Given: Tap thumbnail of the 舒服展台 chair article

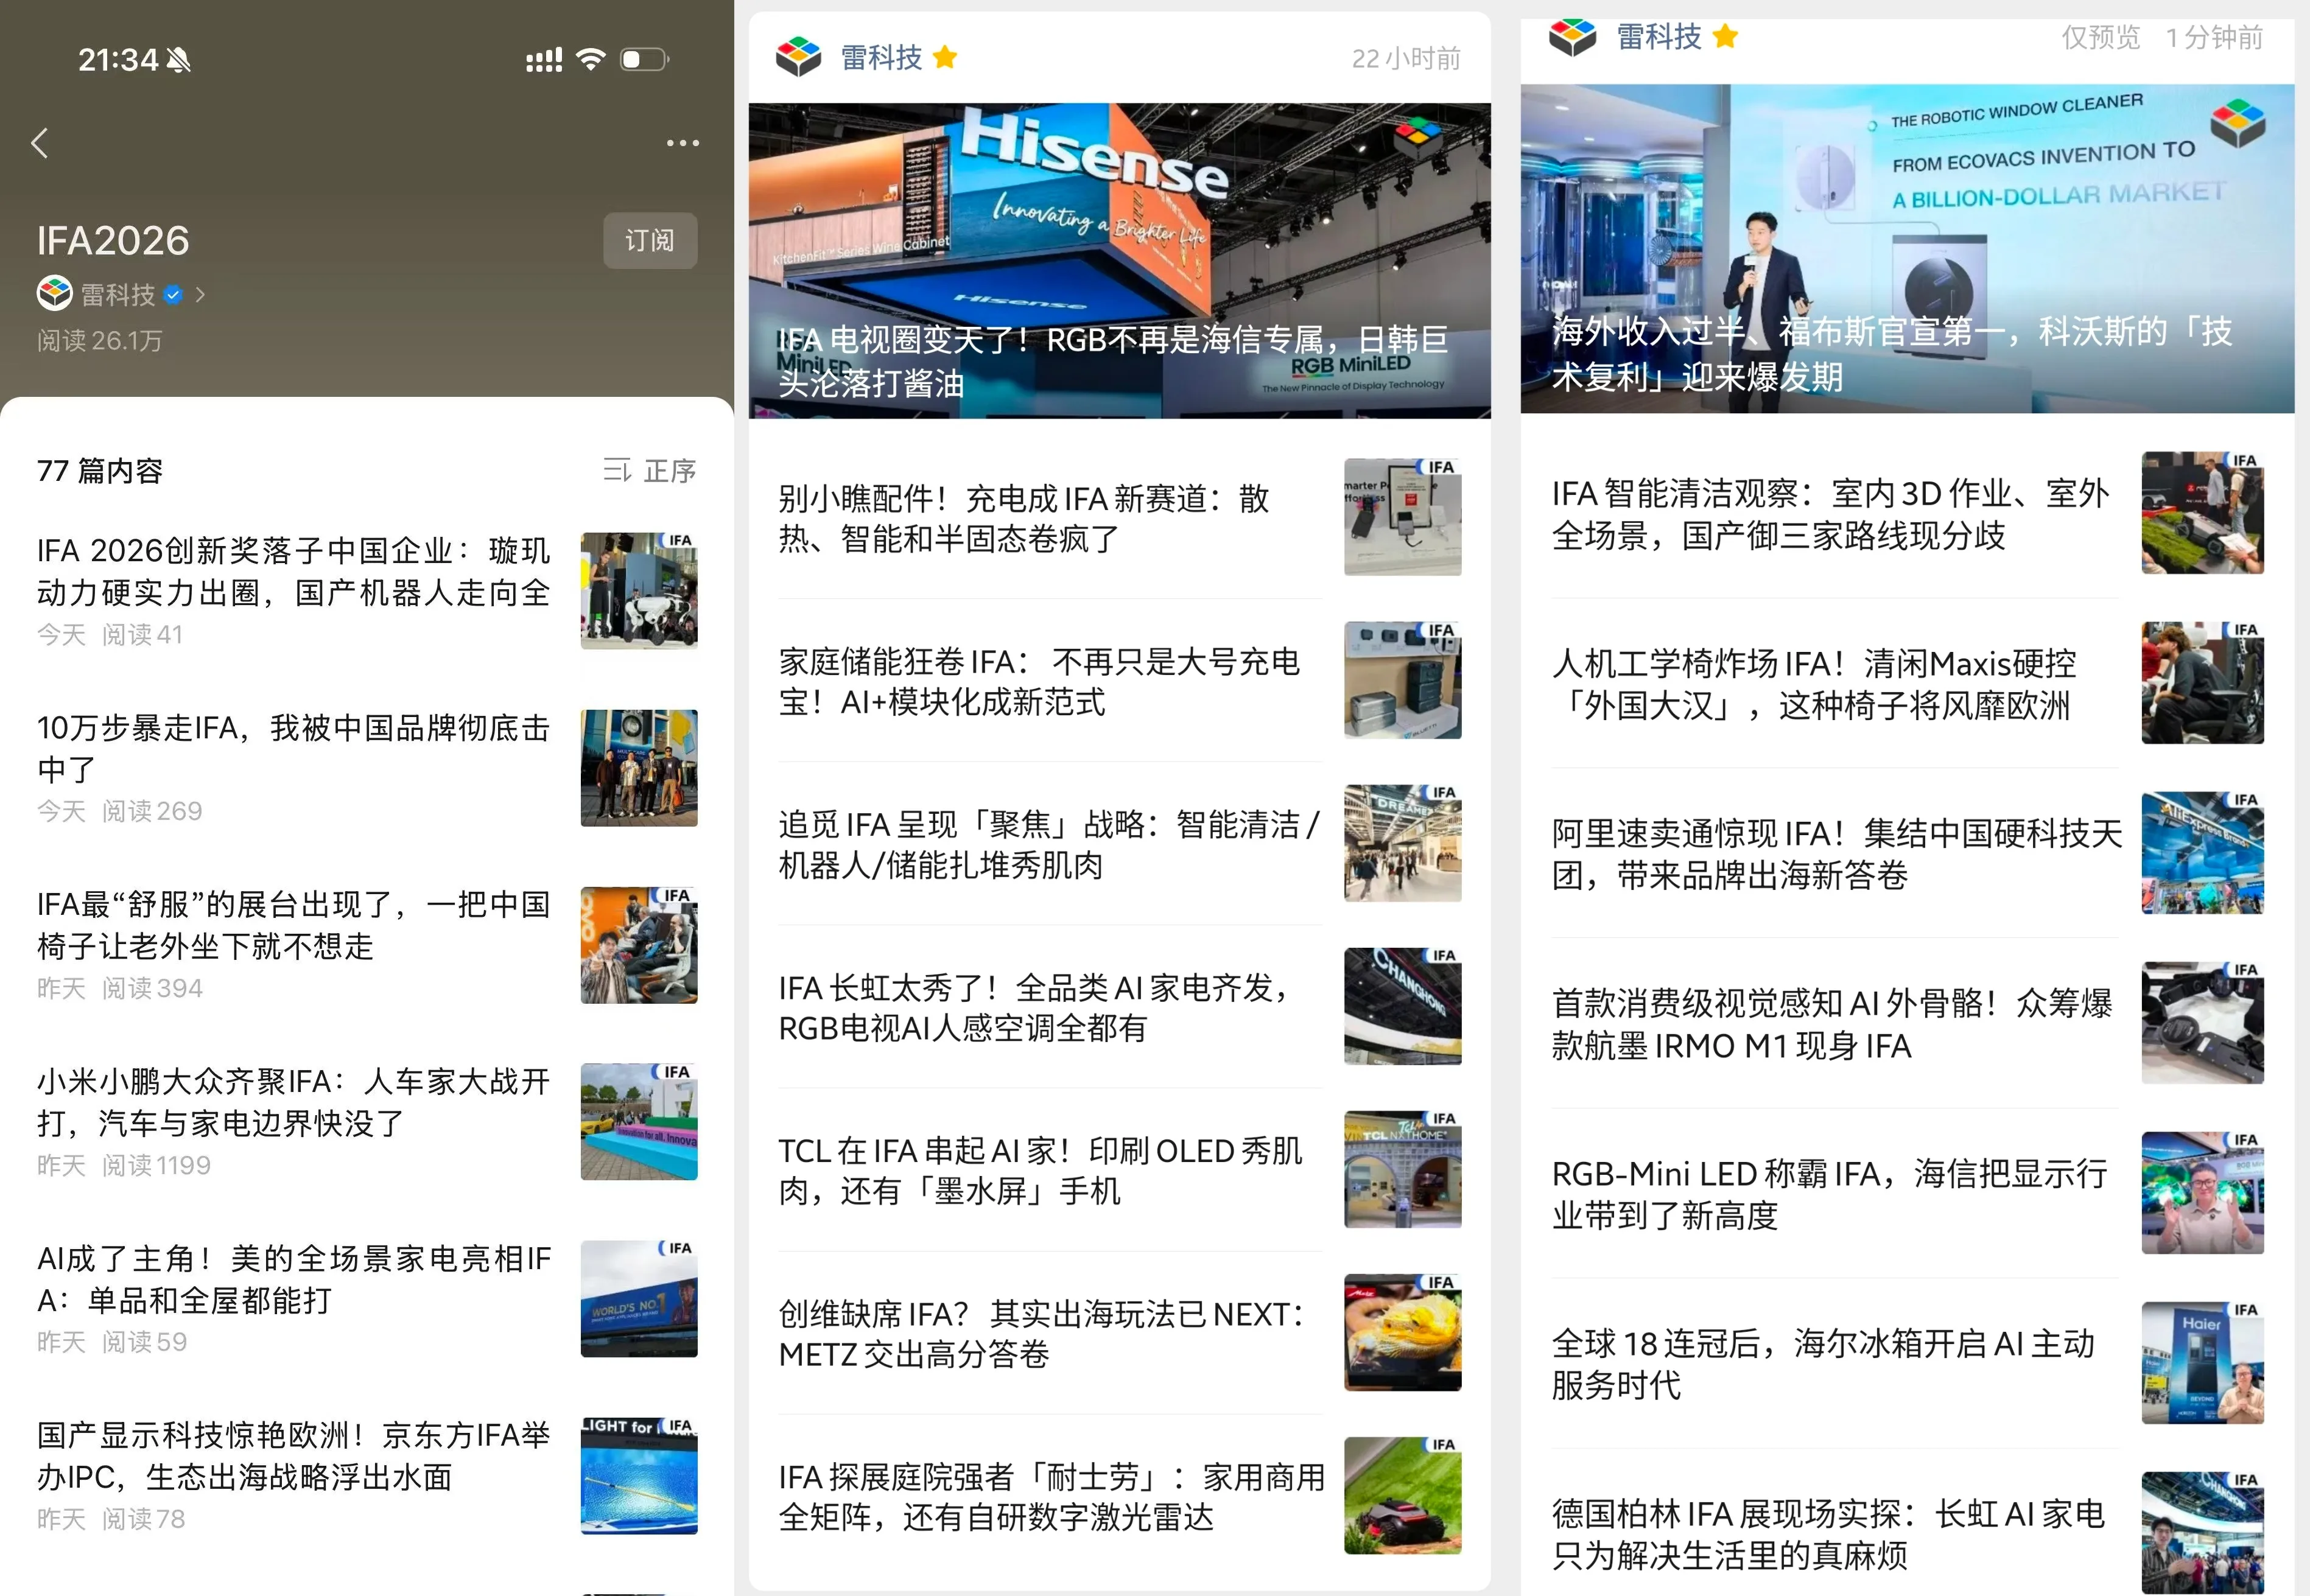Looking at the screenshot, I should 639,945.
